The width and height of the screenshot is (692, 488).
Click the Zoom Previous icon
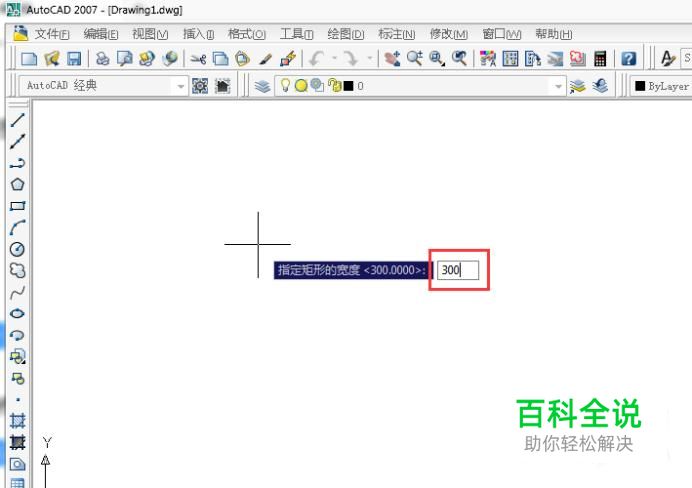459,58
